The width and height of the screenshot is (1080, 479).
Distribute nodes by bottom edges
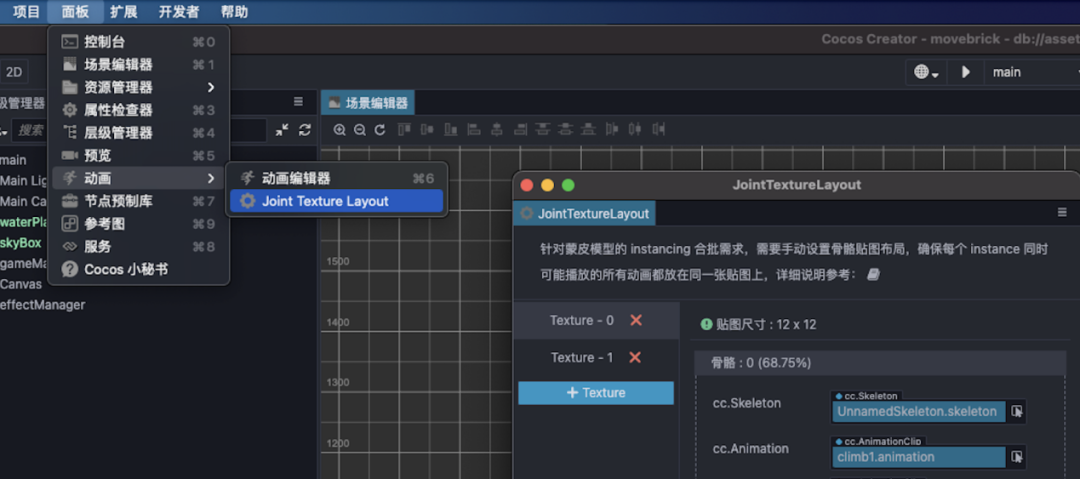[588, 129]
